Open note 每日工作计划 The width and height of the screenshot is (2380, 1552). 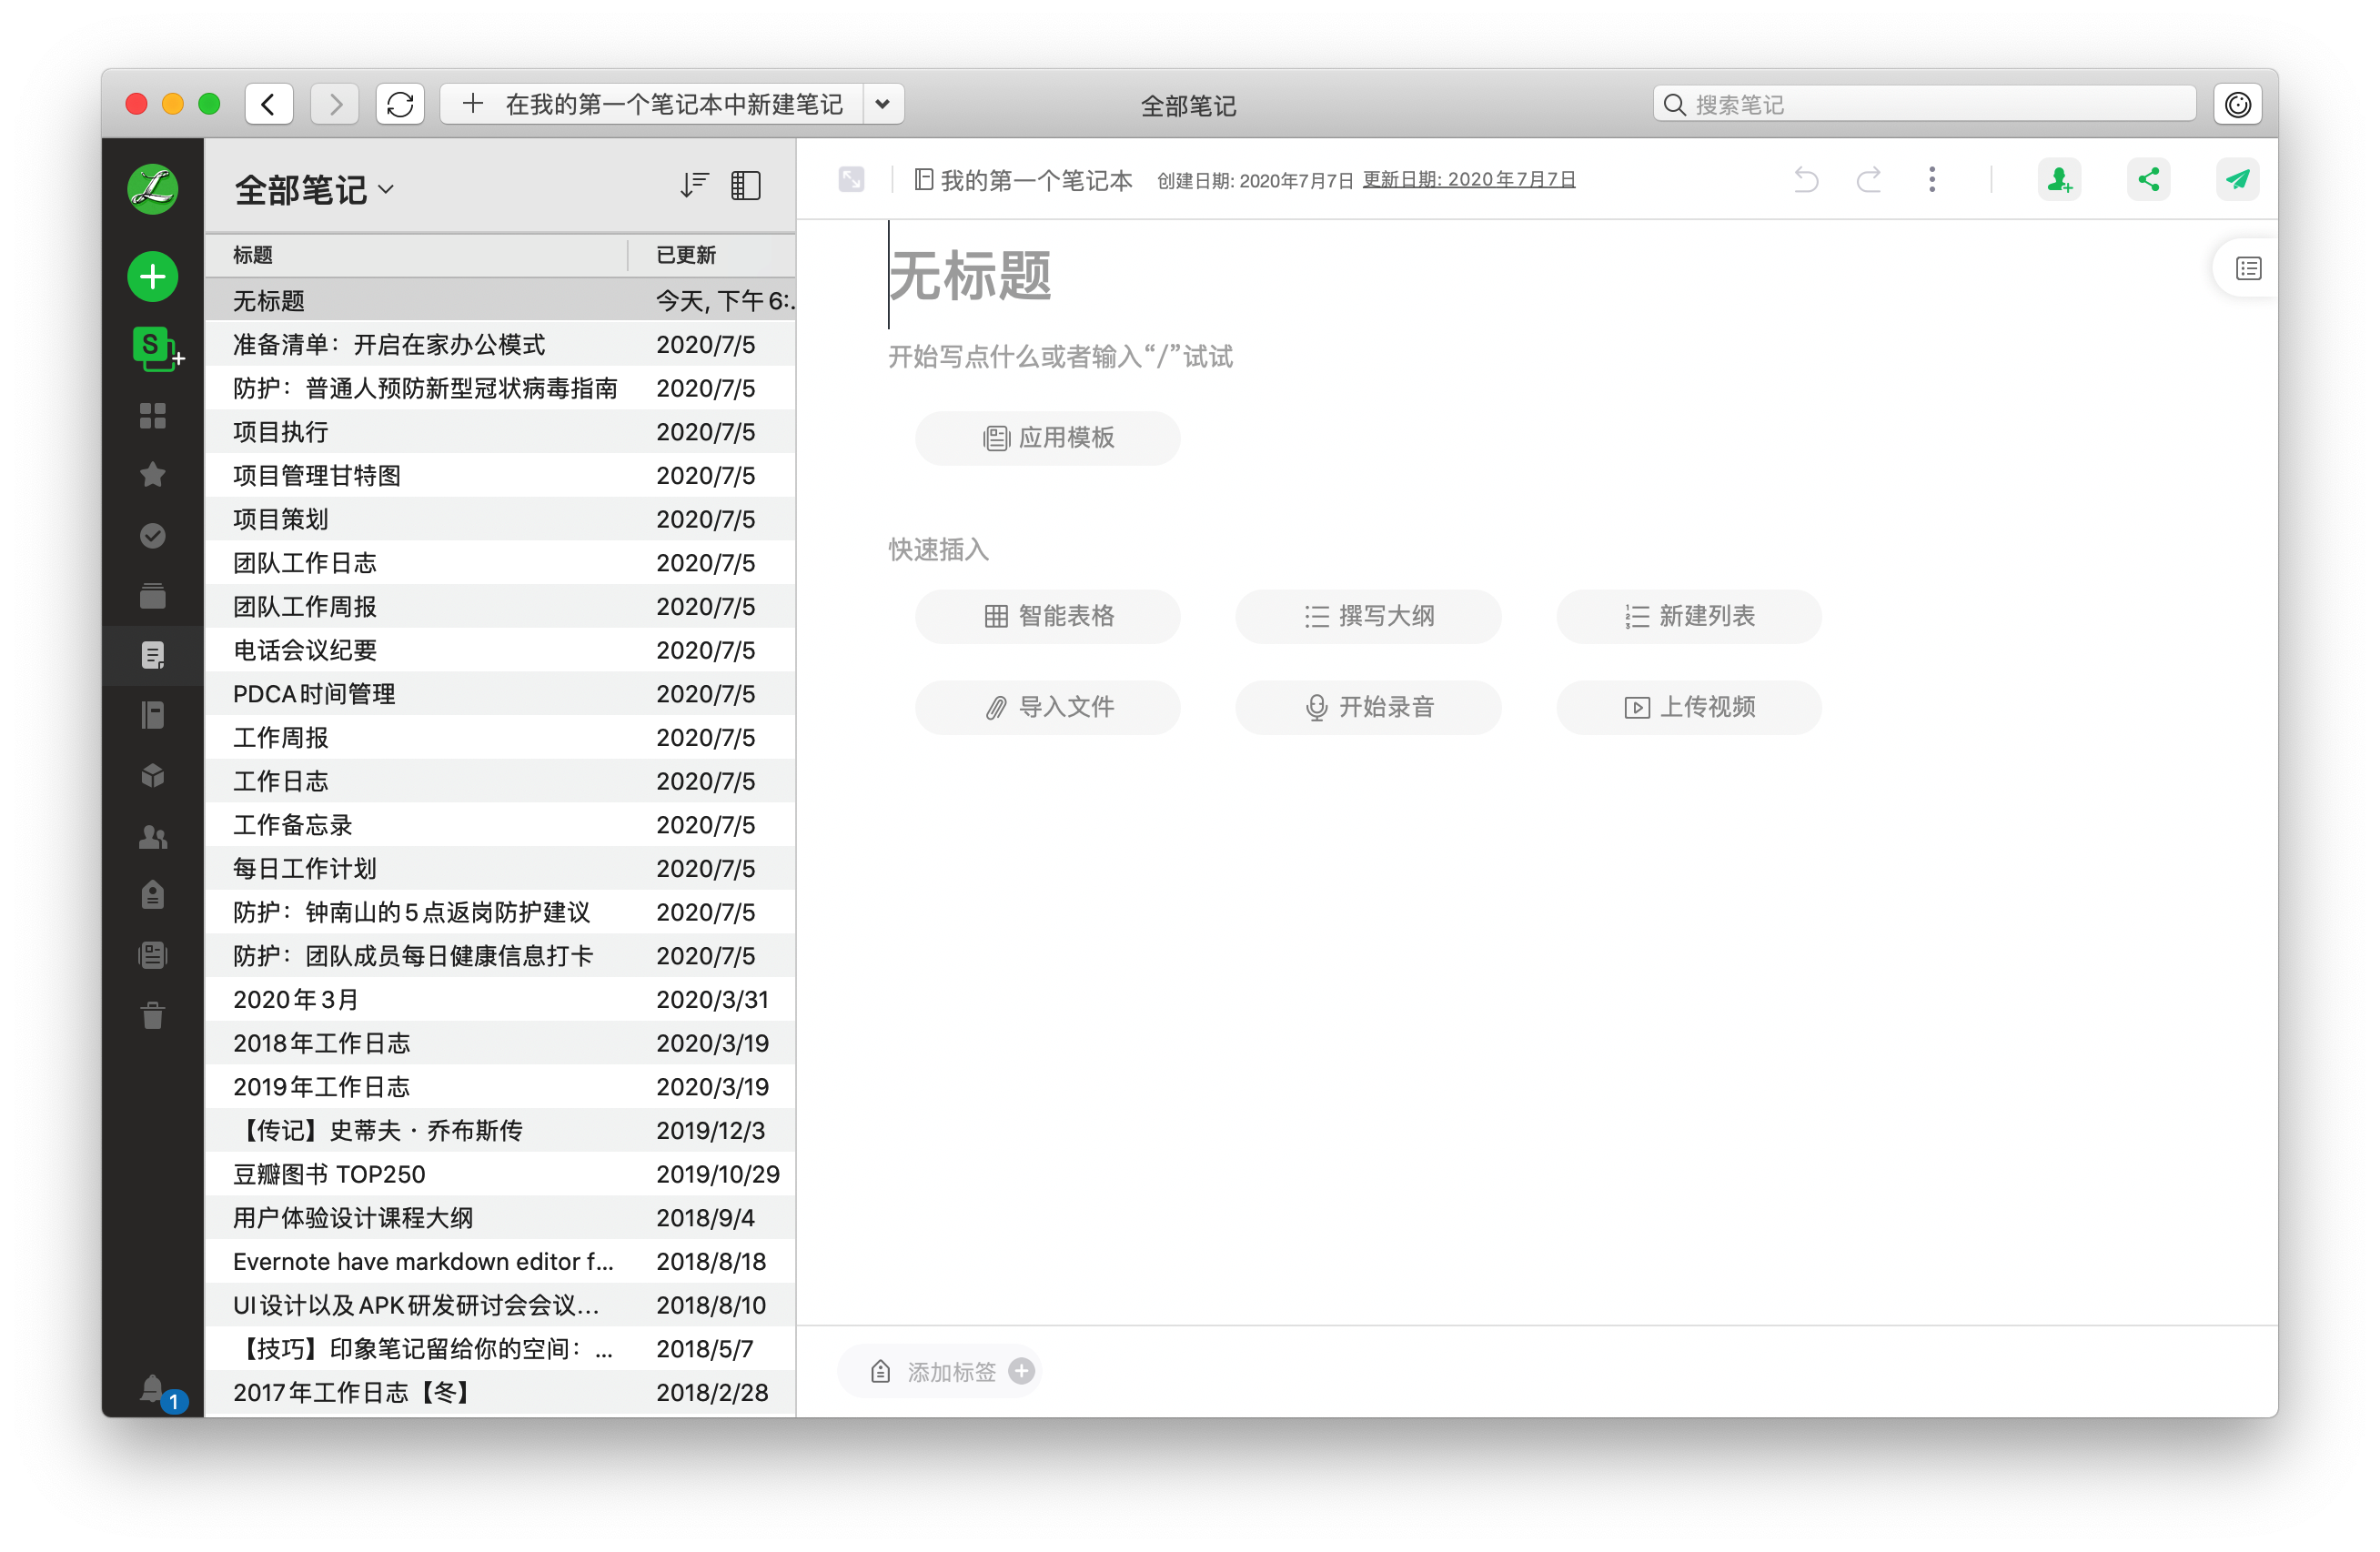coord(500,869)
